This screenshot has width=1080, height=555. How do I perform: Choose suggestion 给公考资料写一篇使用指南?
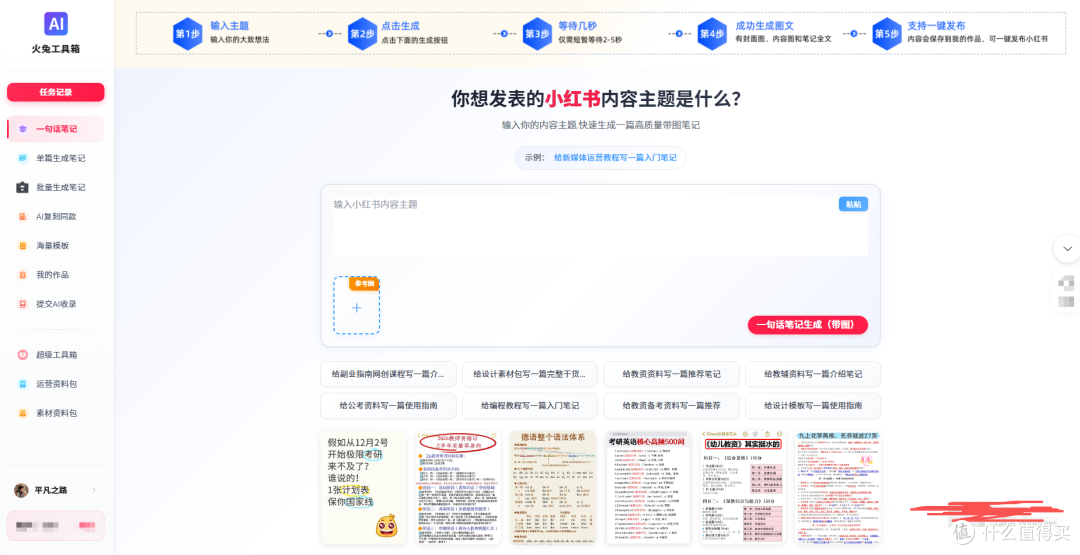(388, 406)
